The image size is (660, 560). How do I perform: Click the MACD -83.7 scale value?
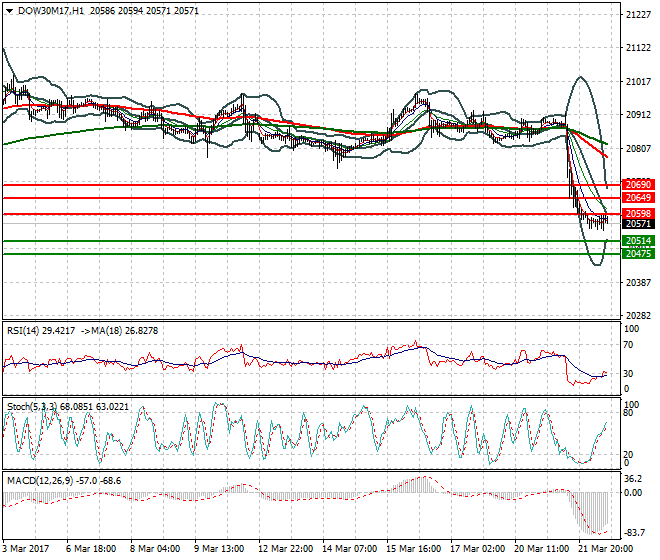click(634, 532)
